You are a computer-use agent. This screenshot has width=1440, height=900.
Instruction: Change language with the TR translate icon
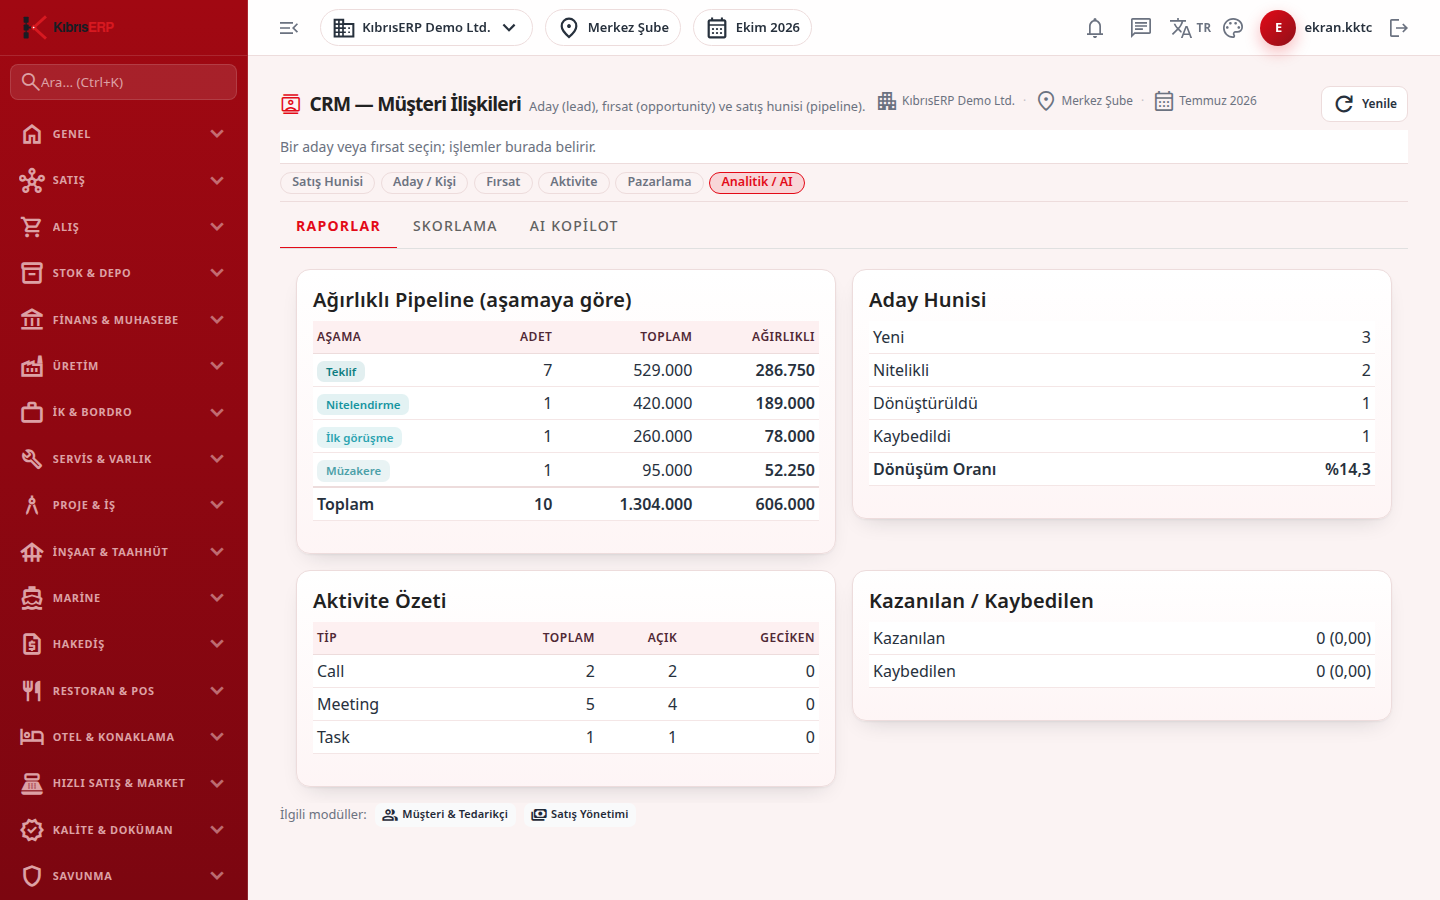pyautogui.click(x=1190, y=28)
